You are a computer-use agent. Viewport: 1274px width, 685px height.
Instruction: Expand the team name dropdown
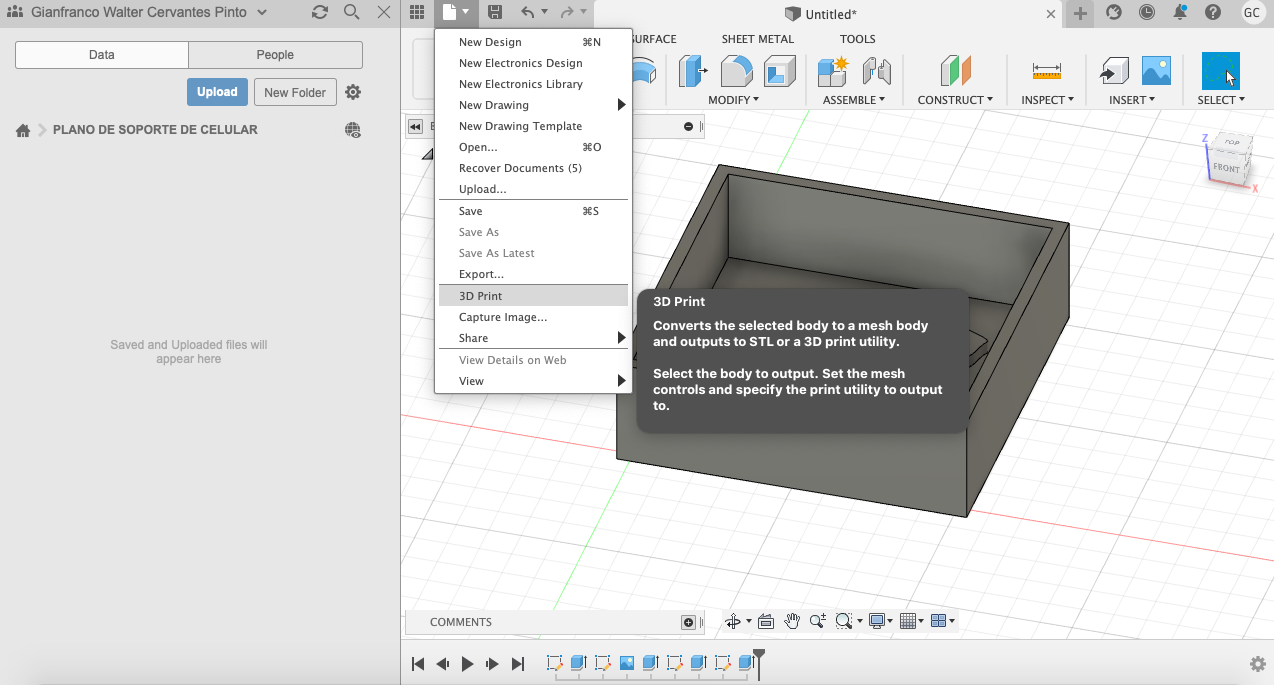click(x=262, y=13)
